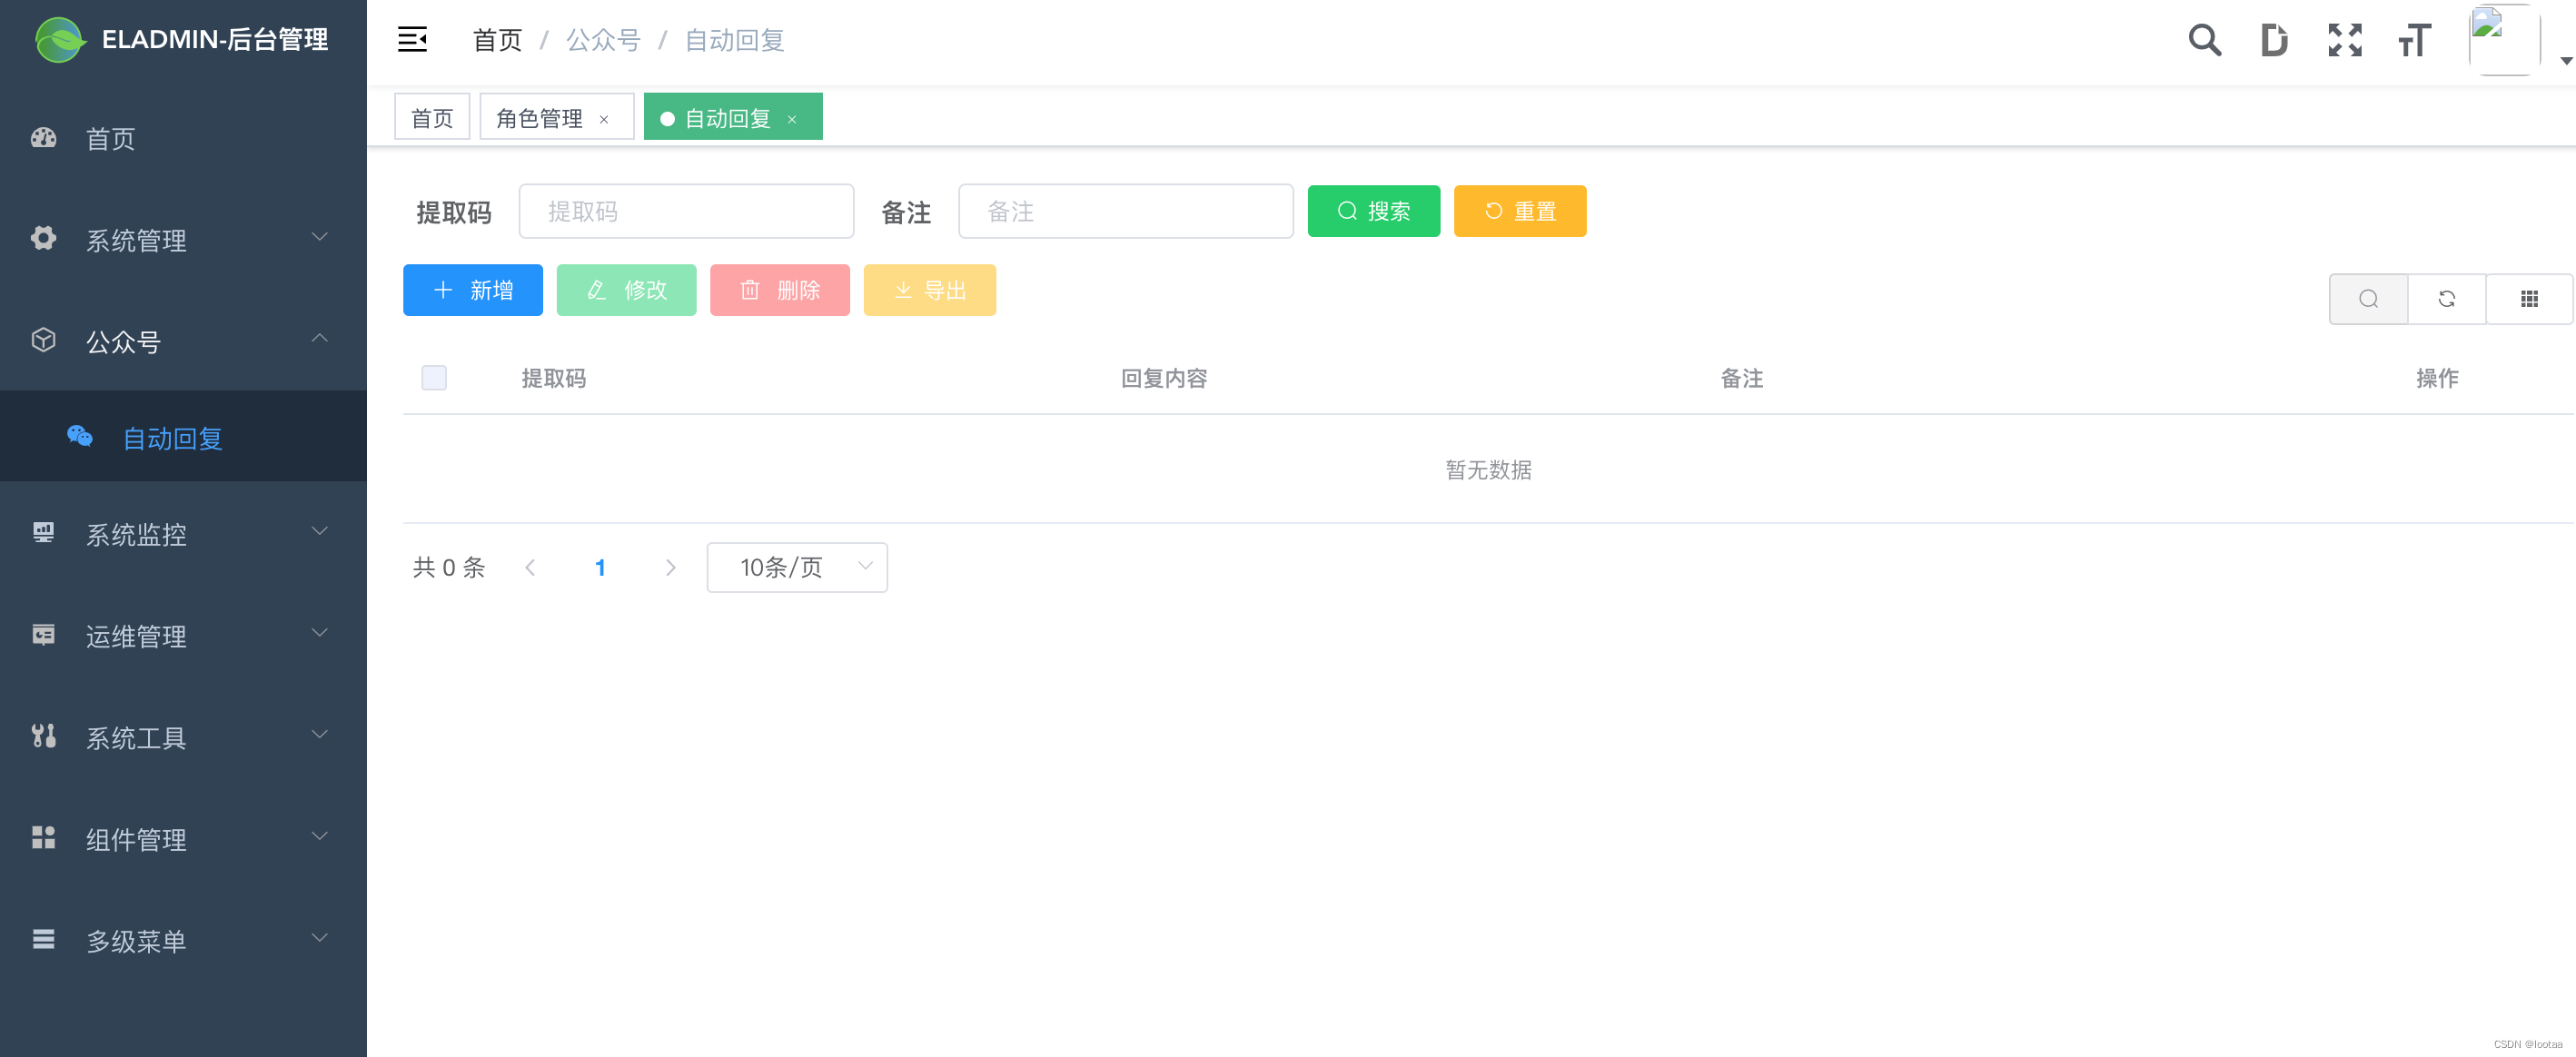Screen dimensions: 2576x1057
Task: Click the tools icon for 系统工具
Action: pyautogui.click(x=43, y=736)
